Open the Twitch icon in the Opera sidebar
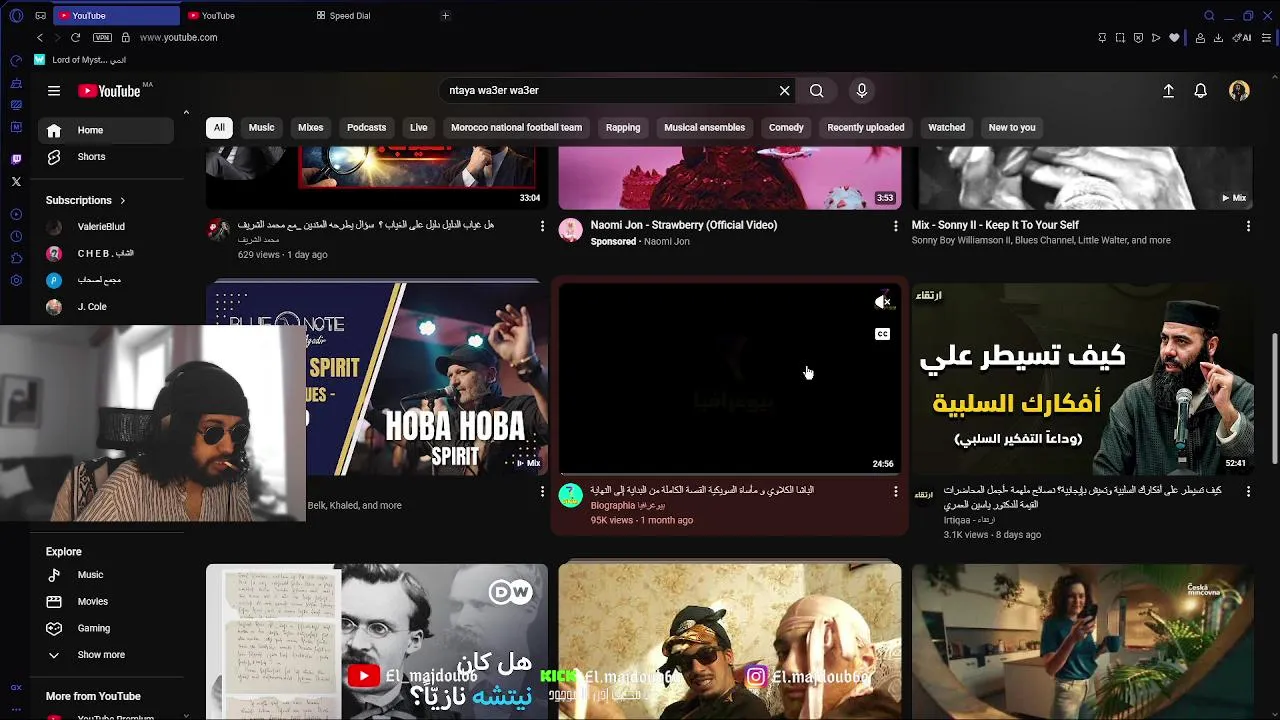Viewport: 1280px width, 720px height. pos(16,159)
